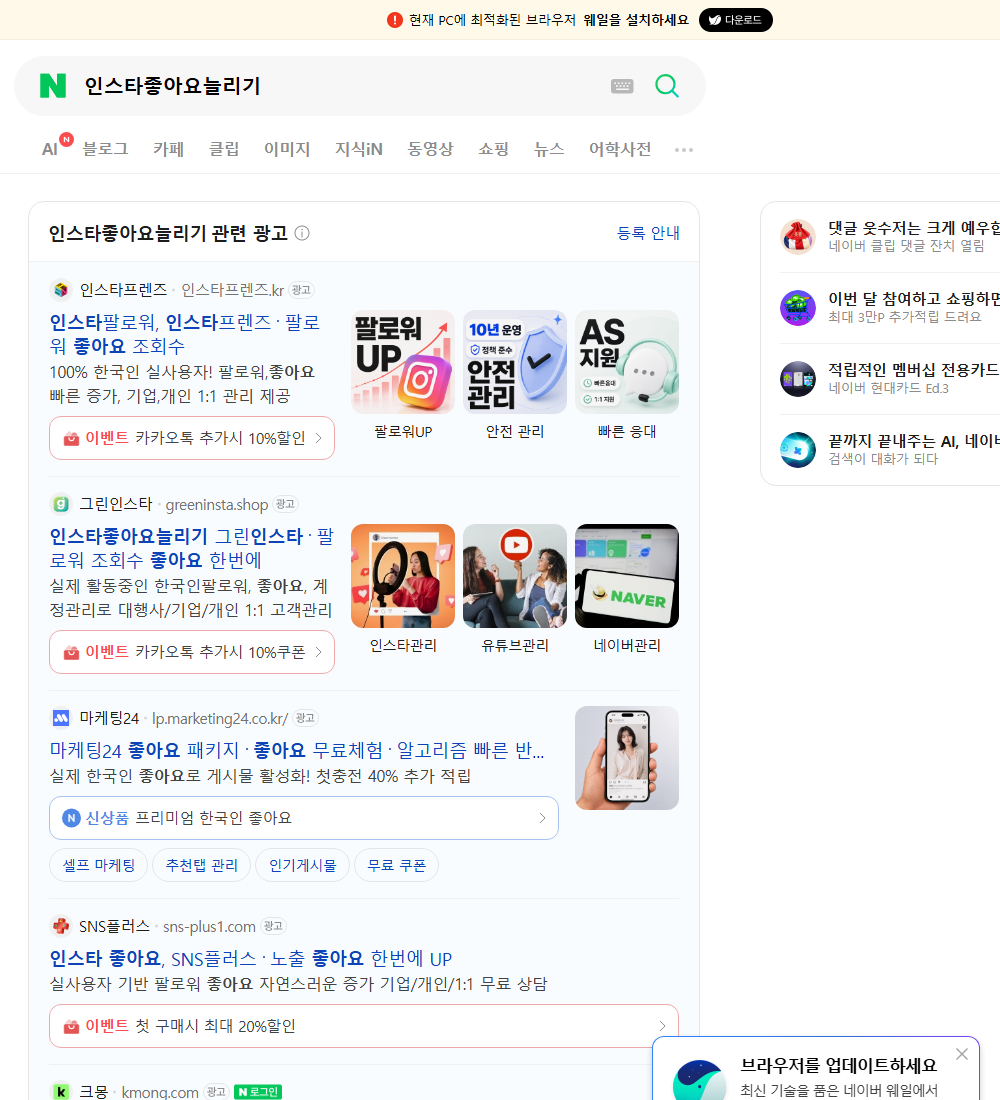Expand more search categories with the ellipsis
The height and width of the screenshot is (1100, 1000).
(x=684, y=149)
